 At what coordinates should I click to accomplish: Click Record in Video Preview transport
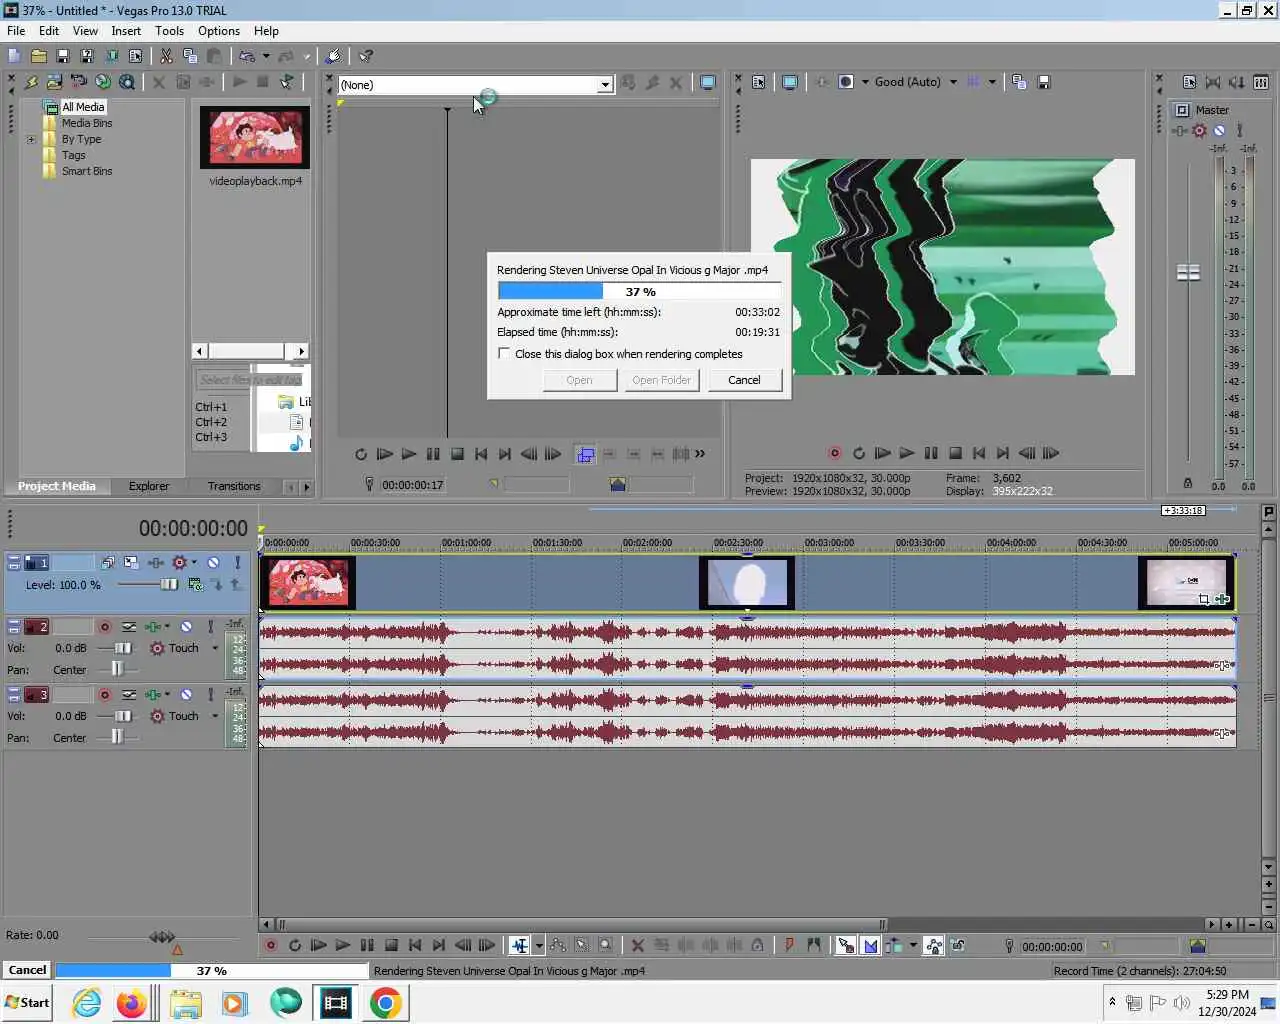click(834, 453)
